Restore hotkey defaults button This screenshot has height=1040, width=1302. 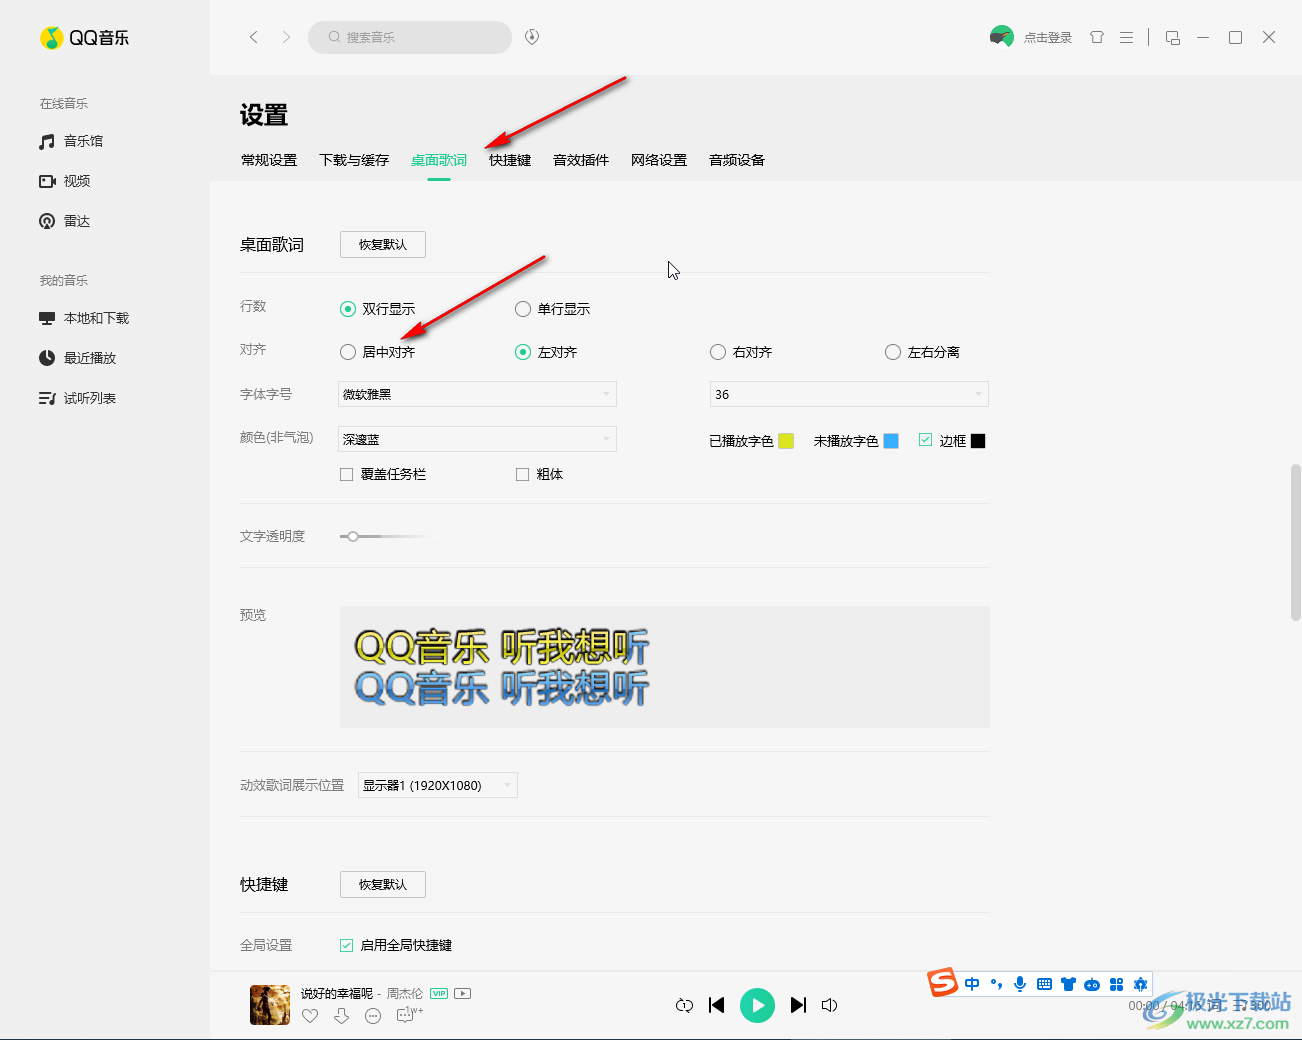[x=383, y=884]
